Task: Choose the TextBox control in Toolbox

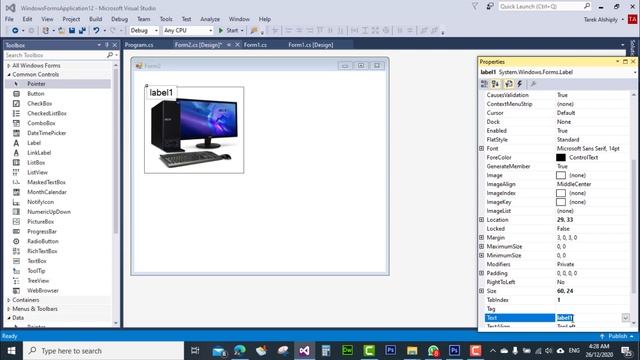Action: point(57,261)
